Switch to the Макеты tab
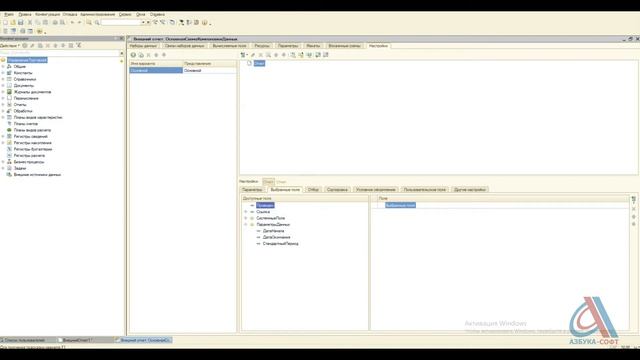 [313, 46]
